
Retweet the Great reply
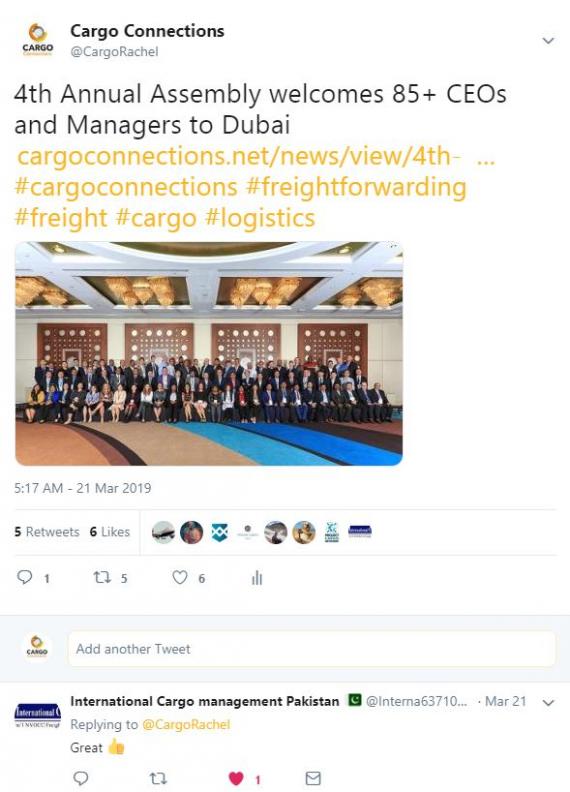click(158, 778)
